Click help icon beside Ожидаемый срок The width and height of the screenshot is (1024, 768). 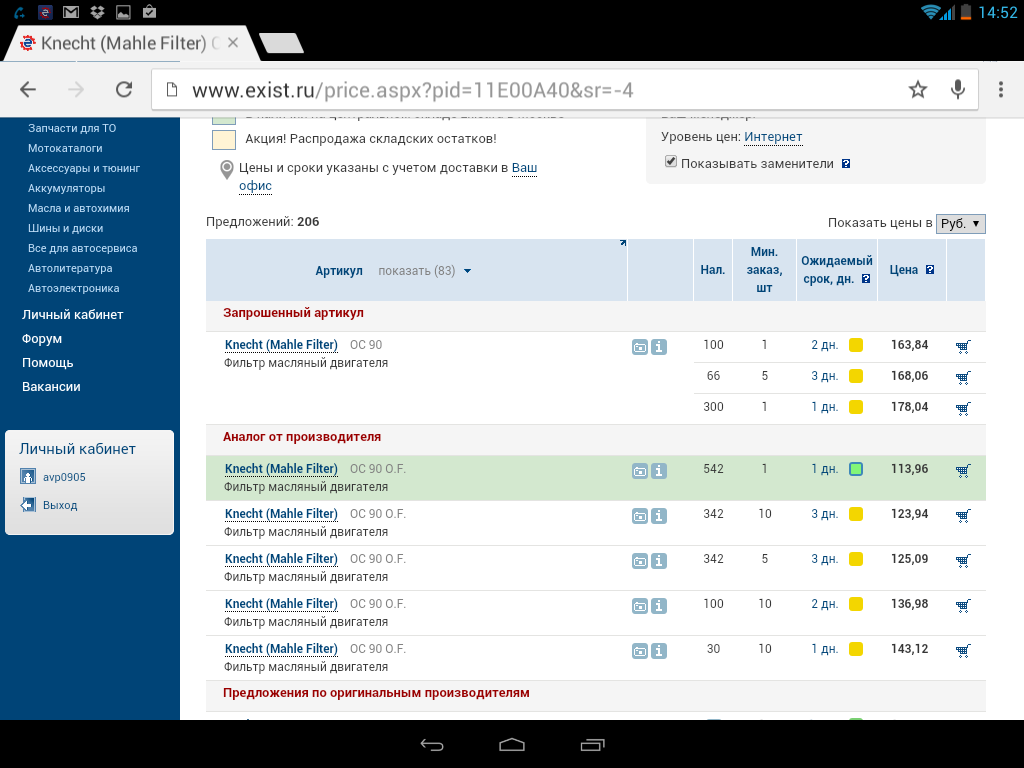[866, 279]
